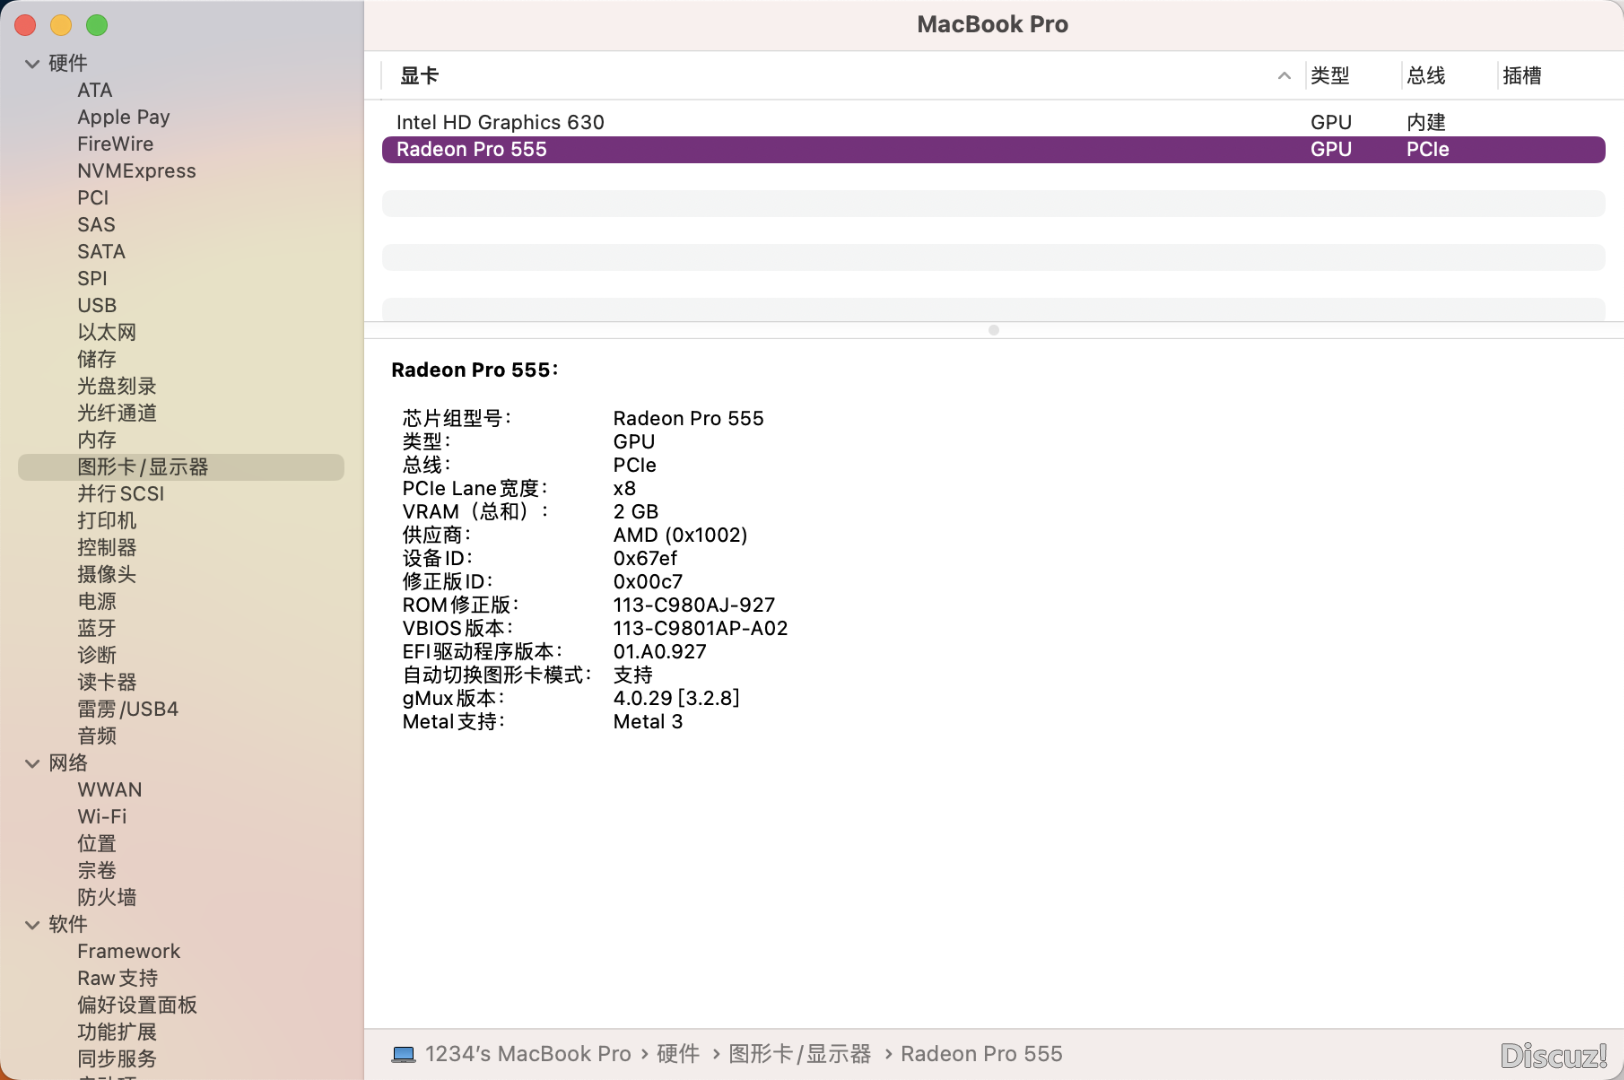Image resolution: width=1624 pixels, height=1080 pixels.
Task: Click the PCIe Lane width x8 value
Action: coord(624,488)
